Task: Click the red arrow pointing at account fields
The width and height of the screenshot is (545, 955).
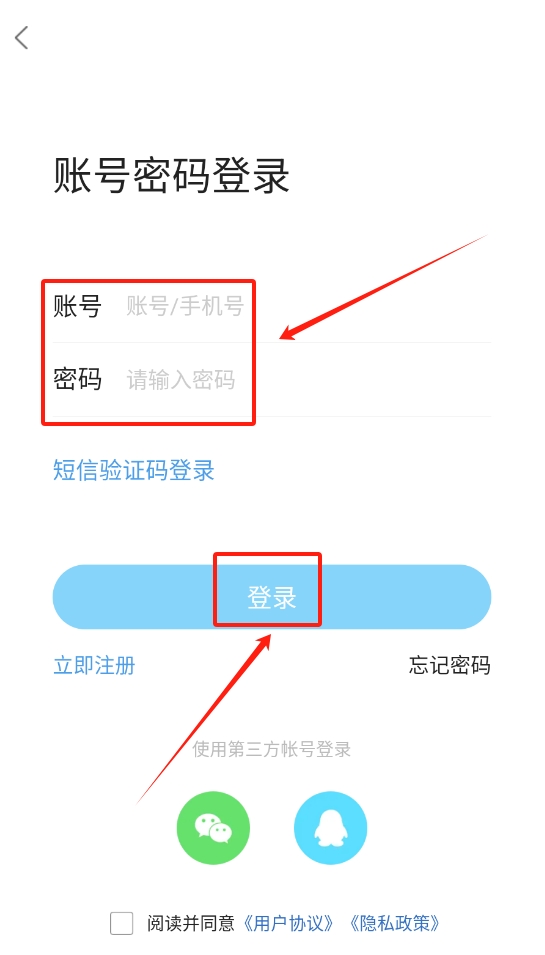Action: click(384, 287)
